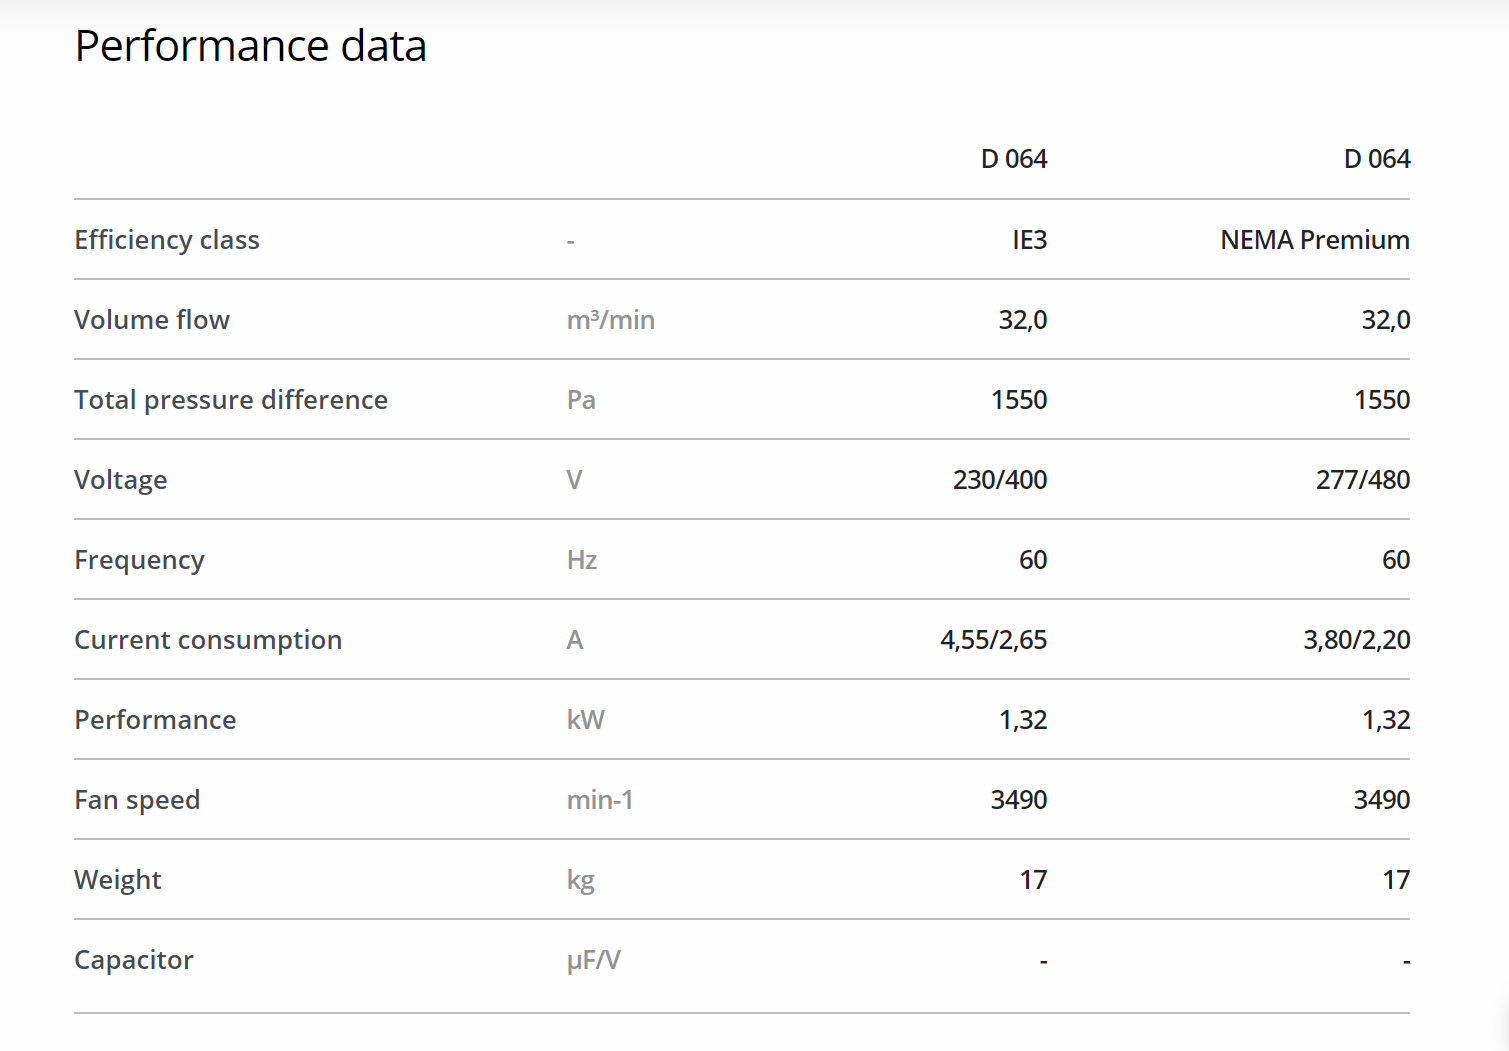Screen dimensions: 1509x1051
Task: Select the 'Efficiency class' row label
Action: coord(167,240)
